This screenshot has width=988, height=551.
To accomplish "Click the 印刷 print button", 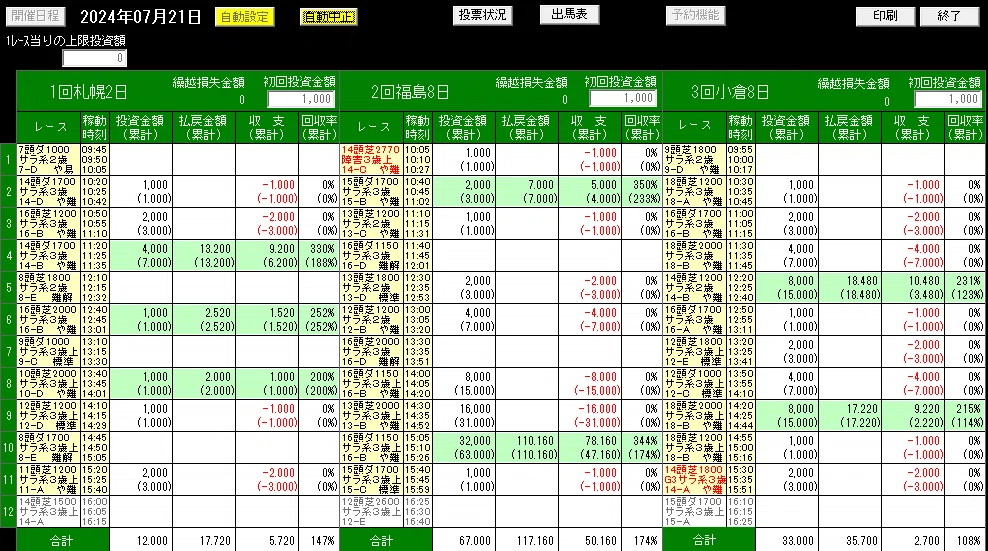I will [885, 16].
